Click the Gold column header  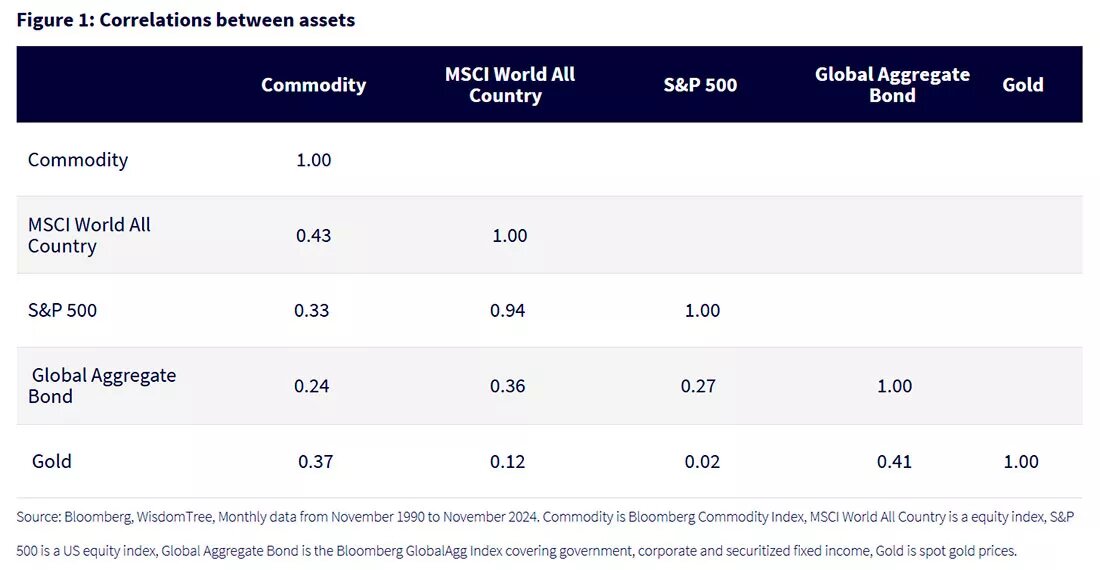click(x=1023, y=85)
